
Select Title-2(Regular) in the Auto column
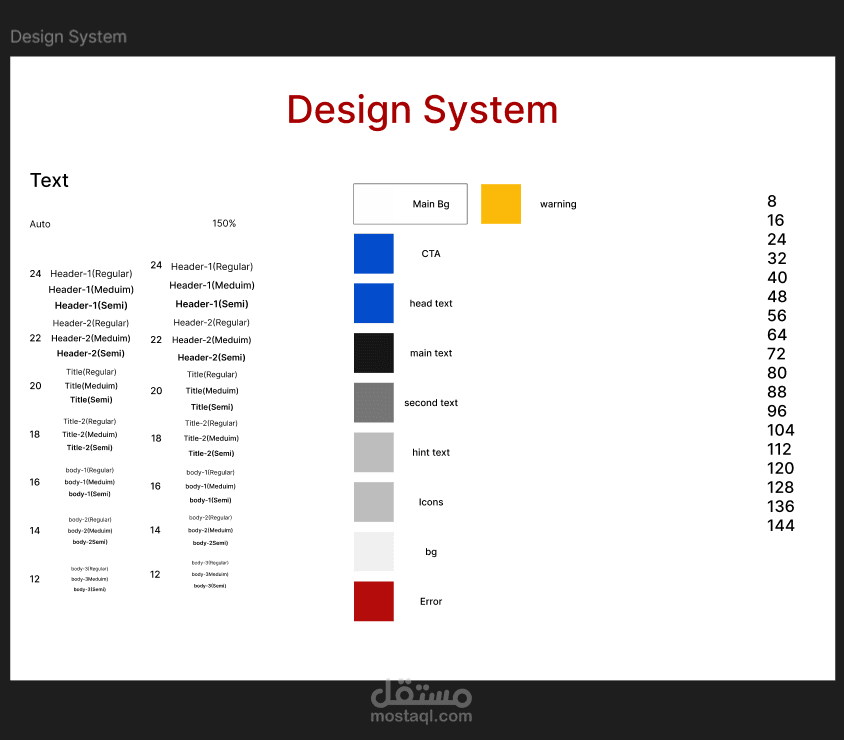pyautogui.click(x=89, y=421)
